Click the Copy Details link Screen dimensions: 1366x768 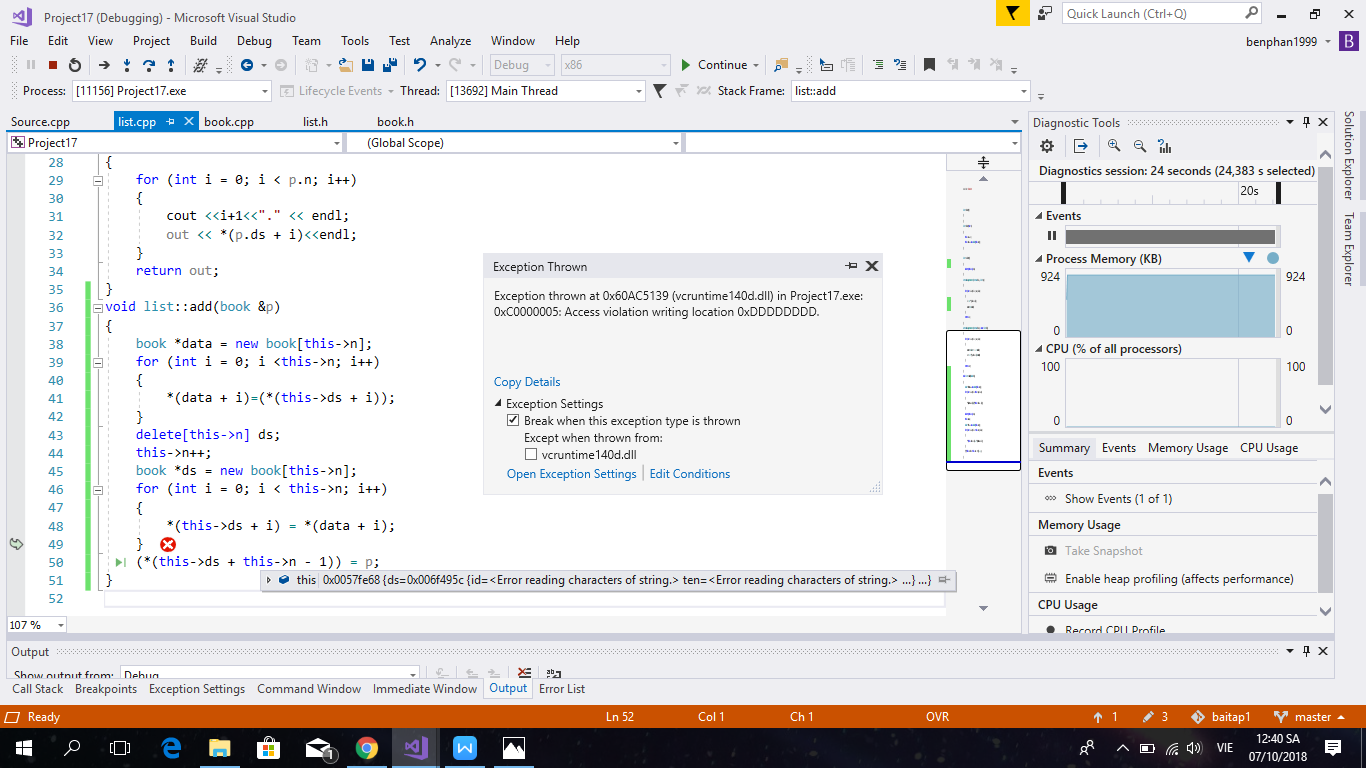[527, 382]
